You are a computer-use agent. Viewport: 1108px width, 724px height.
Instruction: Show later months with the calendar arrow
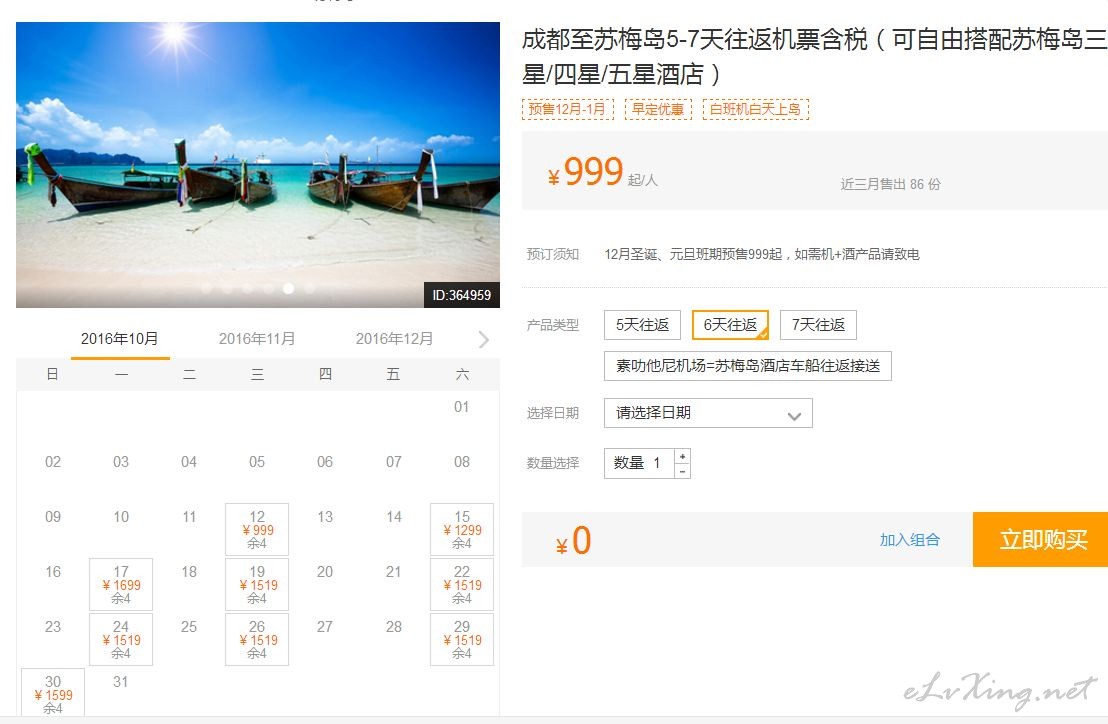(x=483, y=340)
